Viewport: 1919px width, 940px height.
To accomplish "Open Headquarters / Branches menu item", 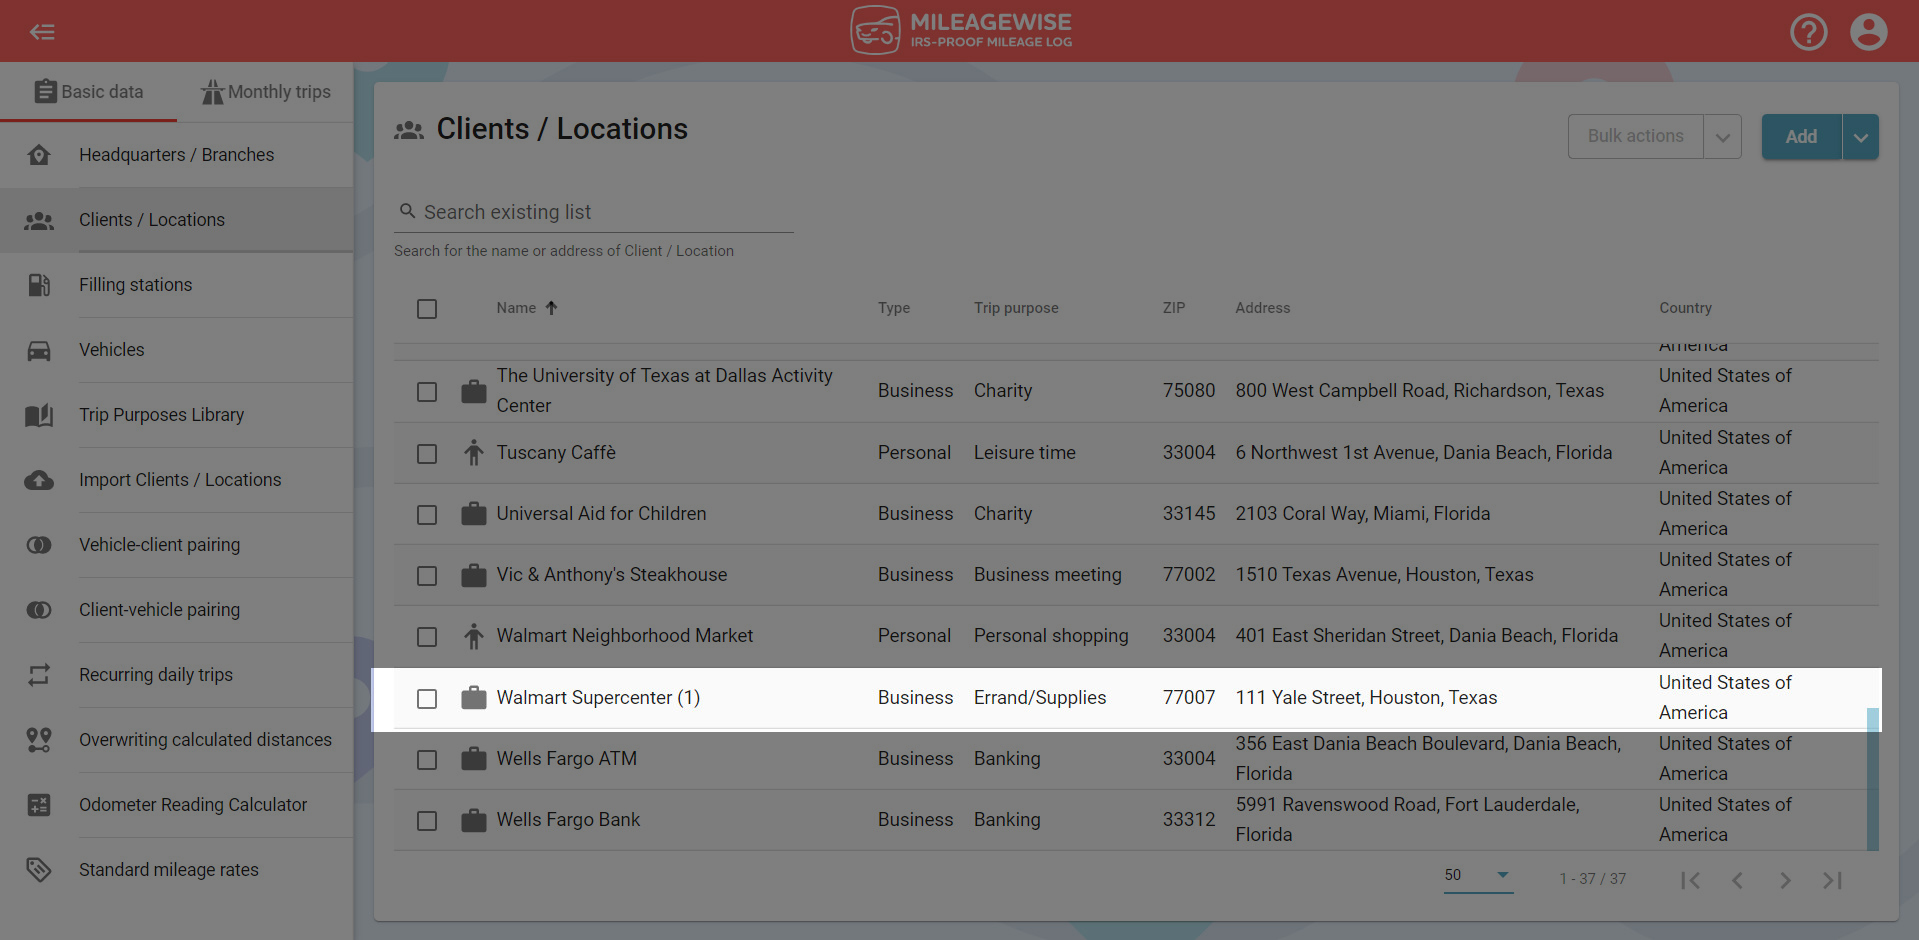I will [x=177, y=155].
